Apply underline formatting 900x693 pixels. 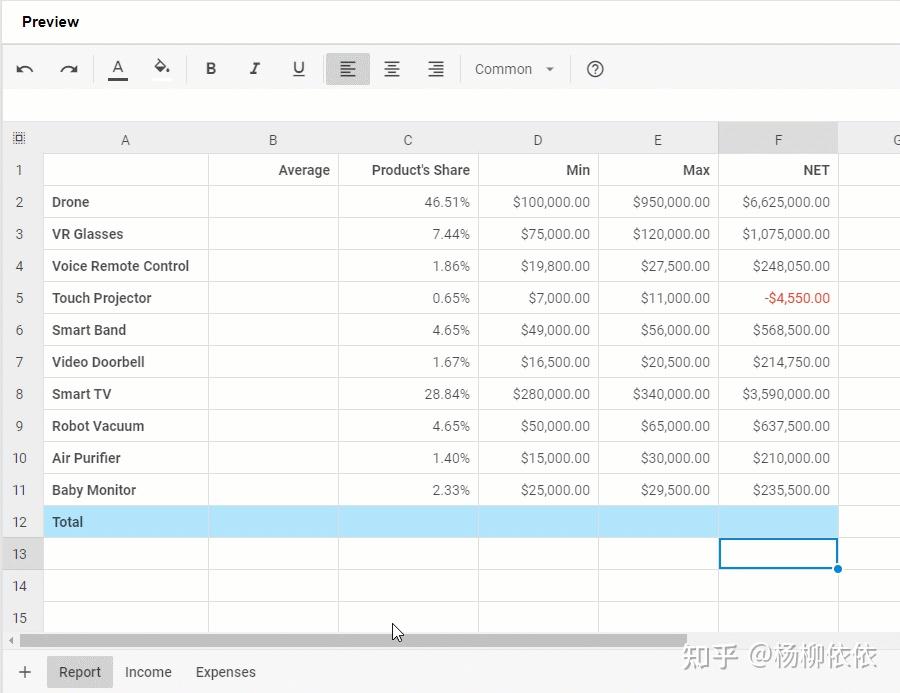point(298,68)
